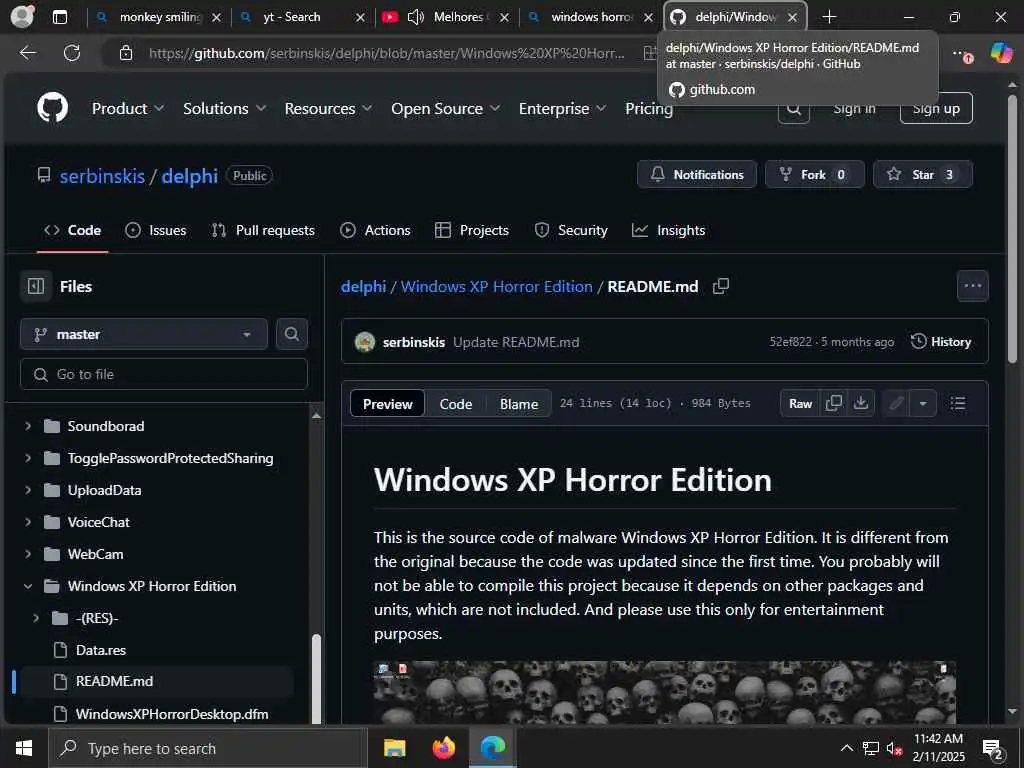Image resolution: width=1024 pixels, height=768 pixels.
Task: Open the Solutions dropdown menu
Action: [225, 108]
